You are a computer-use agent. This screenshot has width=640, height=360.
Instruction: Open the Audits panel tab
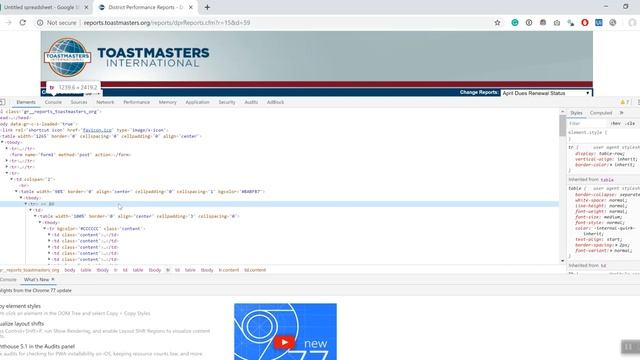(251, 102)
